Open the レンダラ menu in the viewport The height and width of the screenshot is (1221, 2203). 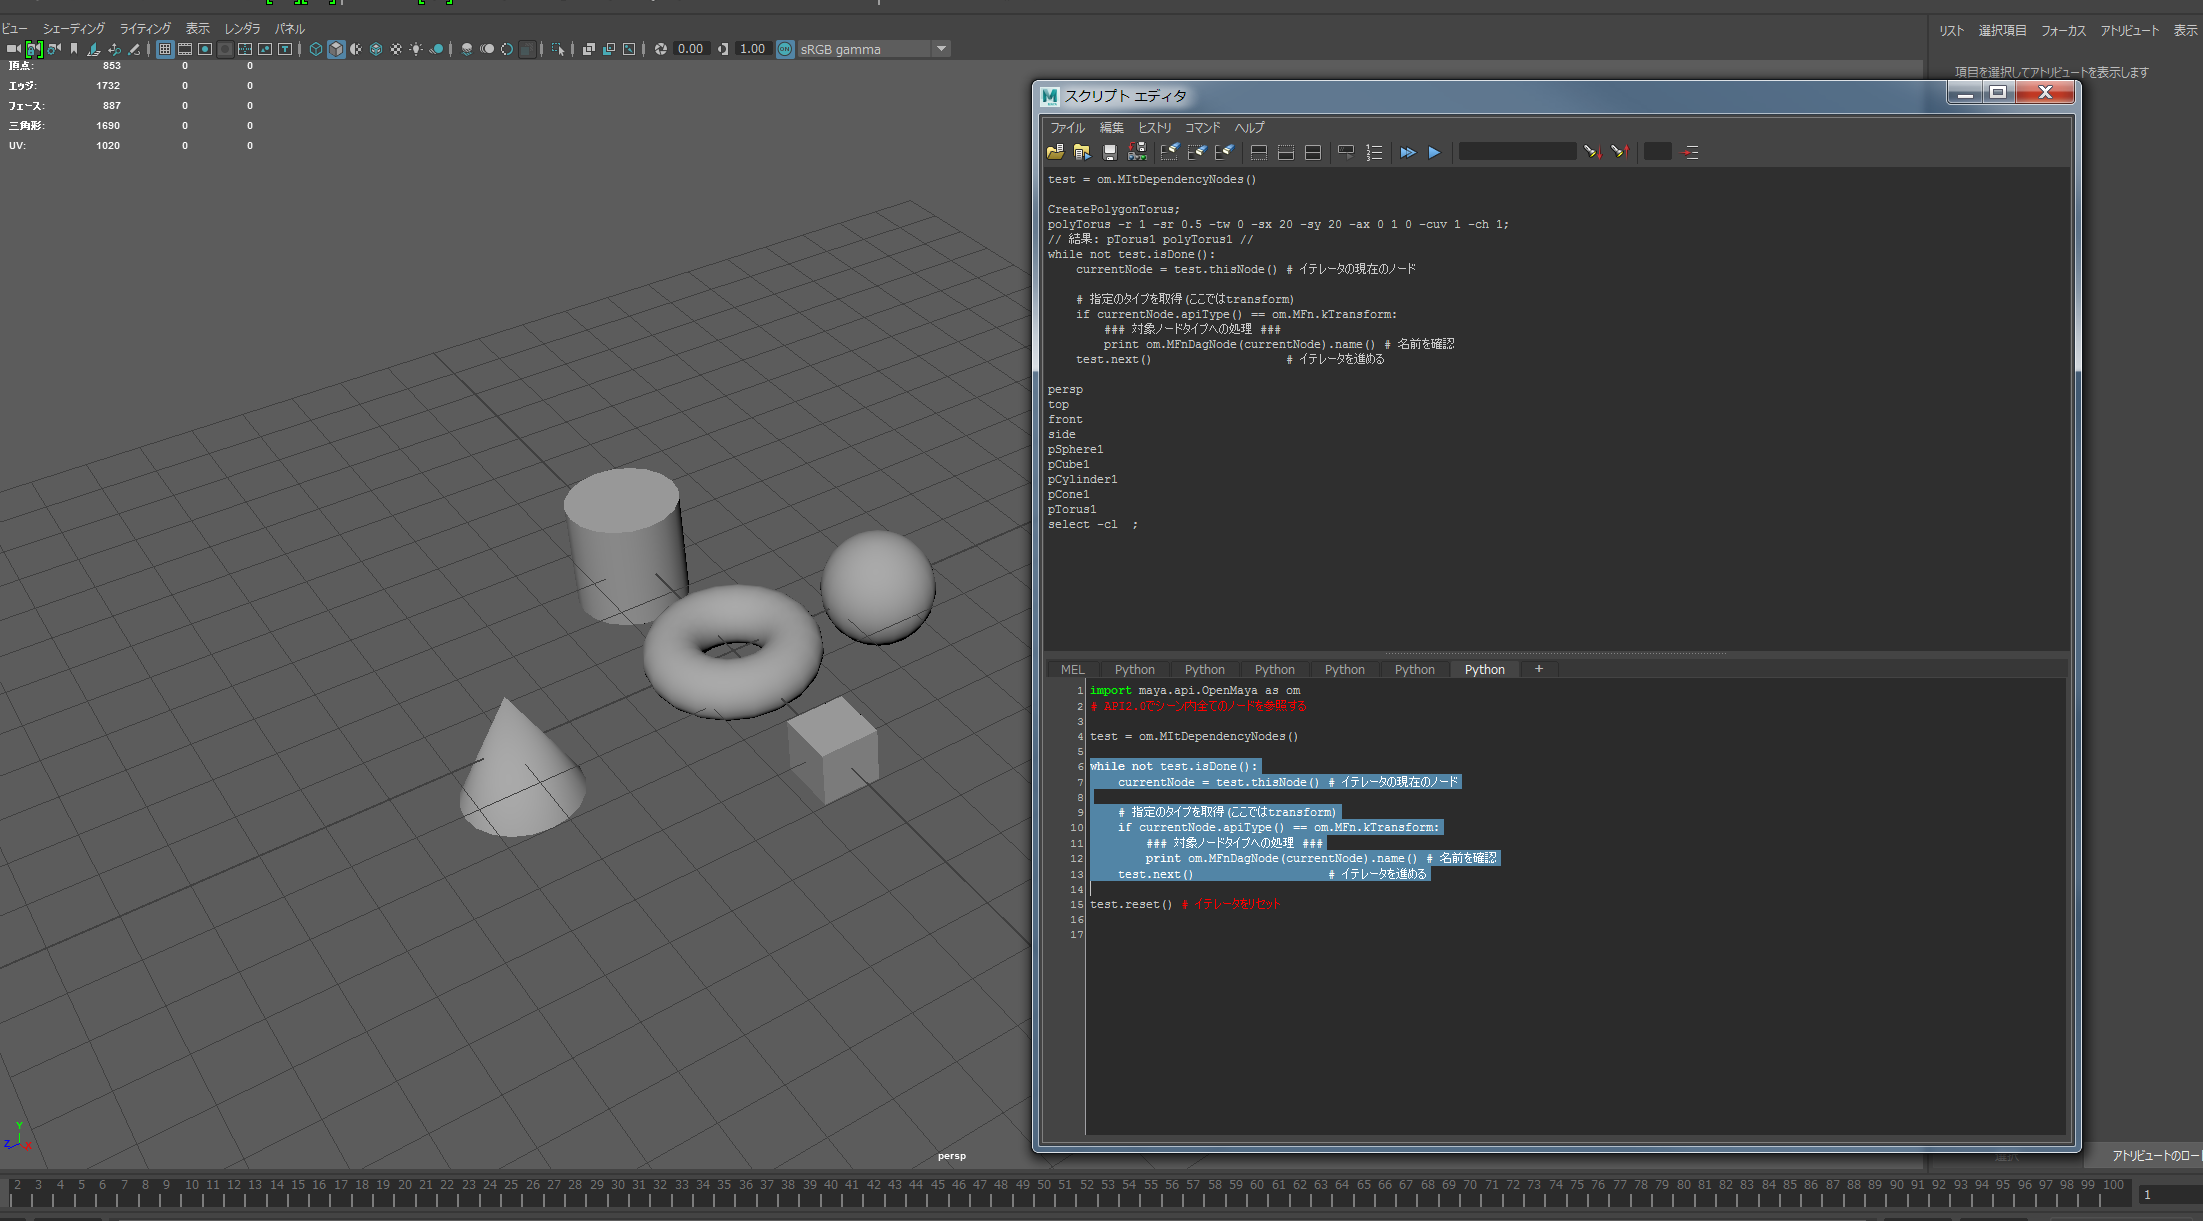tap(240, 28)
